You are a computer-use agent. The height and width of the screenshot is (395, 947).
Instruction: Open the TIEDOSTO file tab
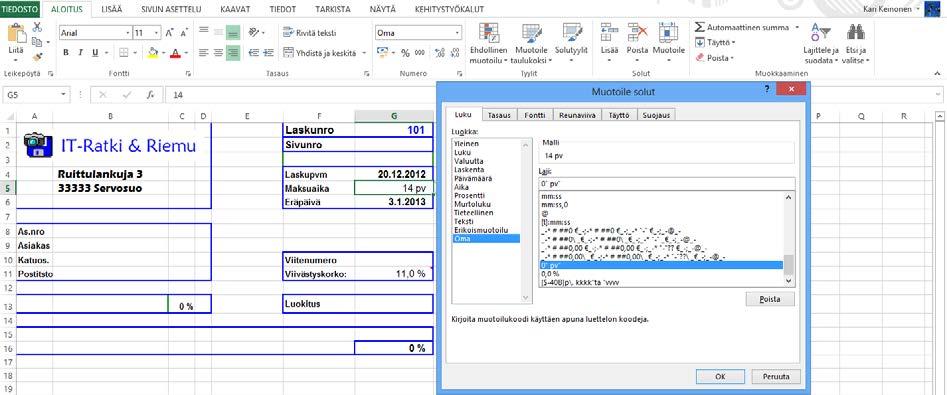(x=21, y=9)
